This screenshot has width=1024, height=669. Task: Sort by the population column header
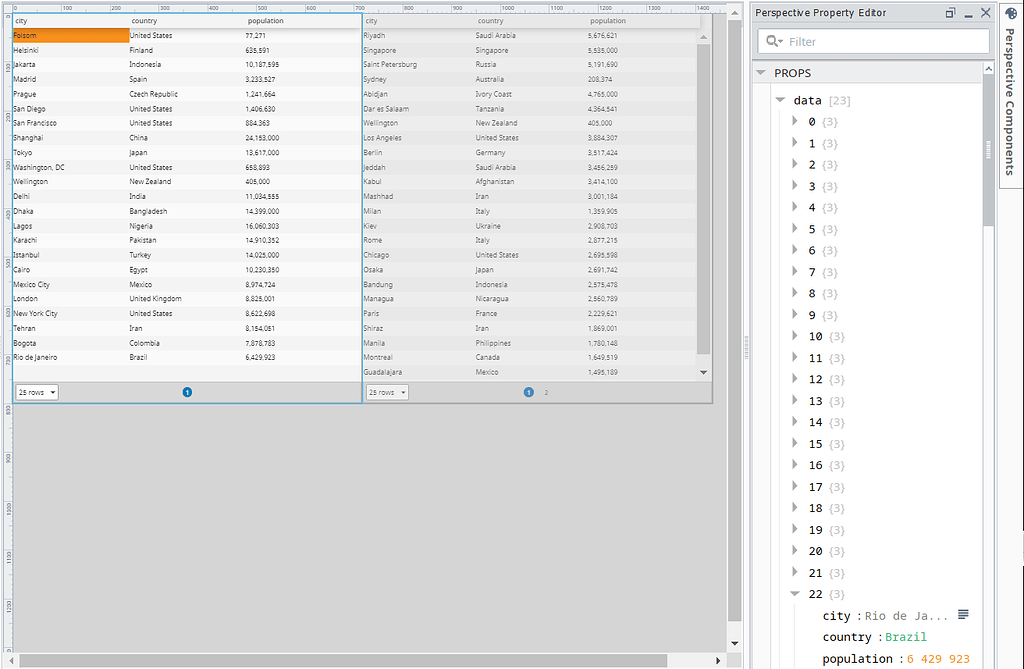point(266,20)
